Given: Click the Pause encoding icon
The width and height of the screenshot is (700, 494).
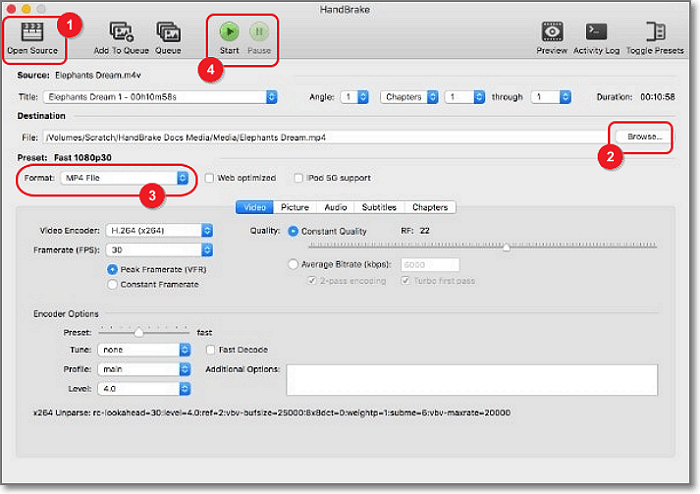Looking at the screenshot, I should coord(258,31).
